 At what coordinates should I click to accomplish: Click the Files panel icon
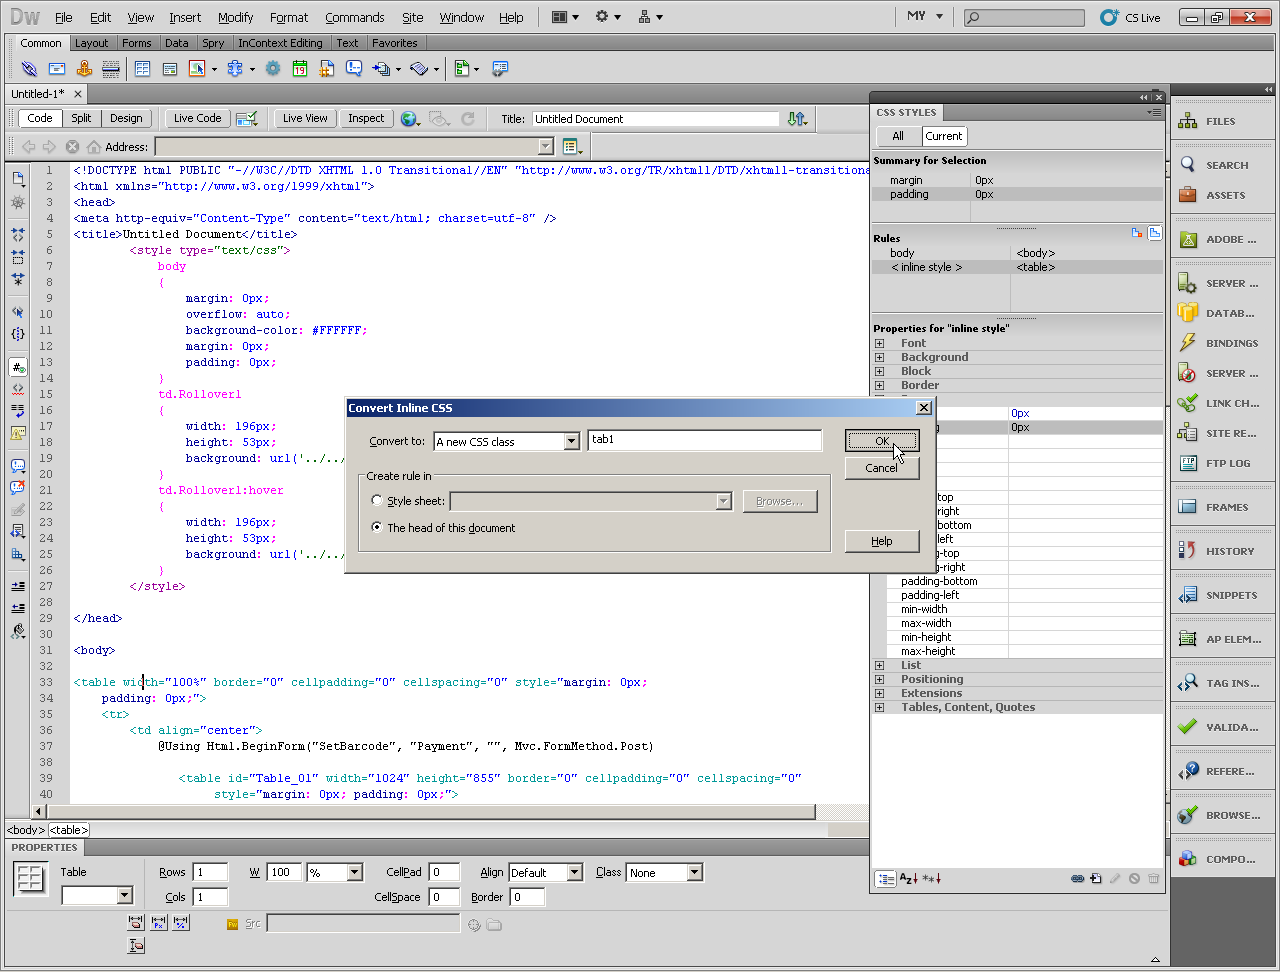pyautogui.click(x=1188, y=121)
